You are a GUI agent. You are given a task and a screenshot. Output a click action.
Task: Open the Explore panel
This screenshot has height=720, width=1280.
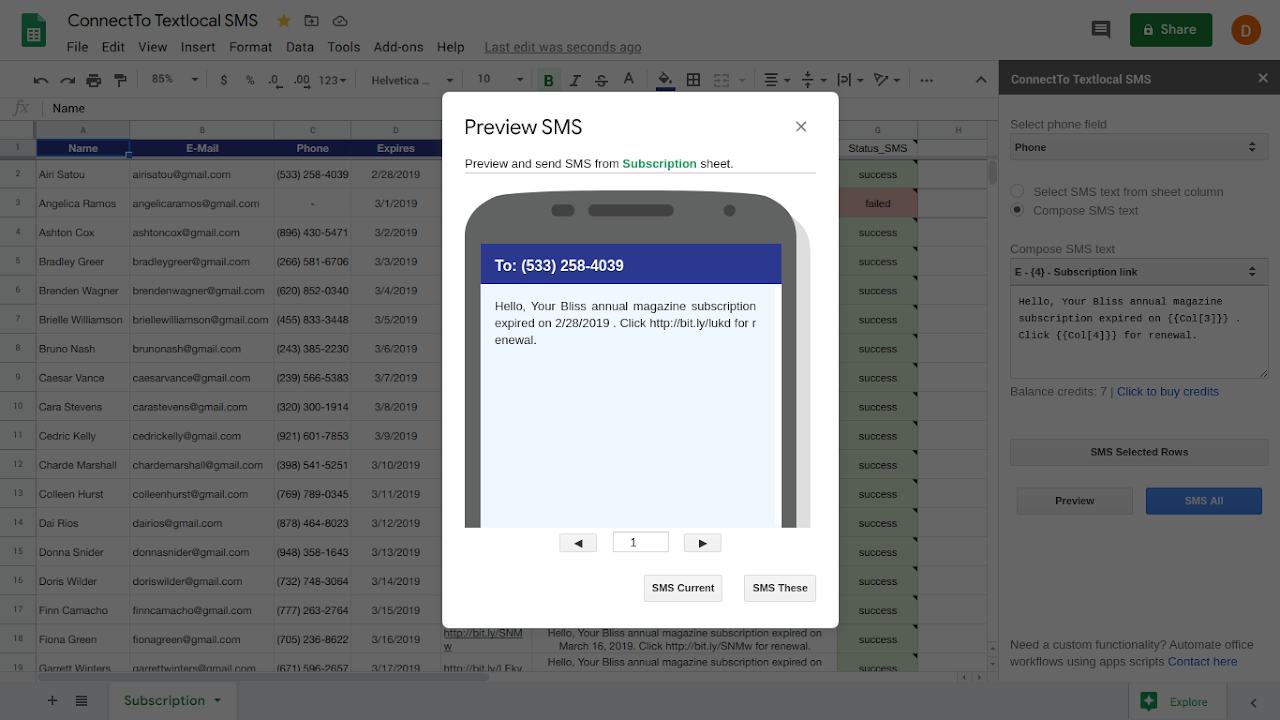click(1175, 701)
